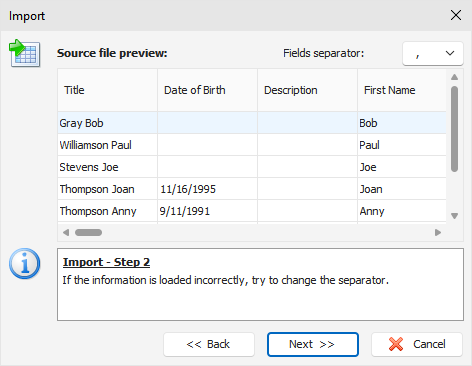Click the vertical scrollbar thumb
The width and height of the screenshot is (472, 366).
[x=454, y=129]
